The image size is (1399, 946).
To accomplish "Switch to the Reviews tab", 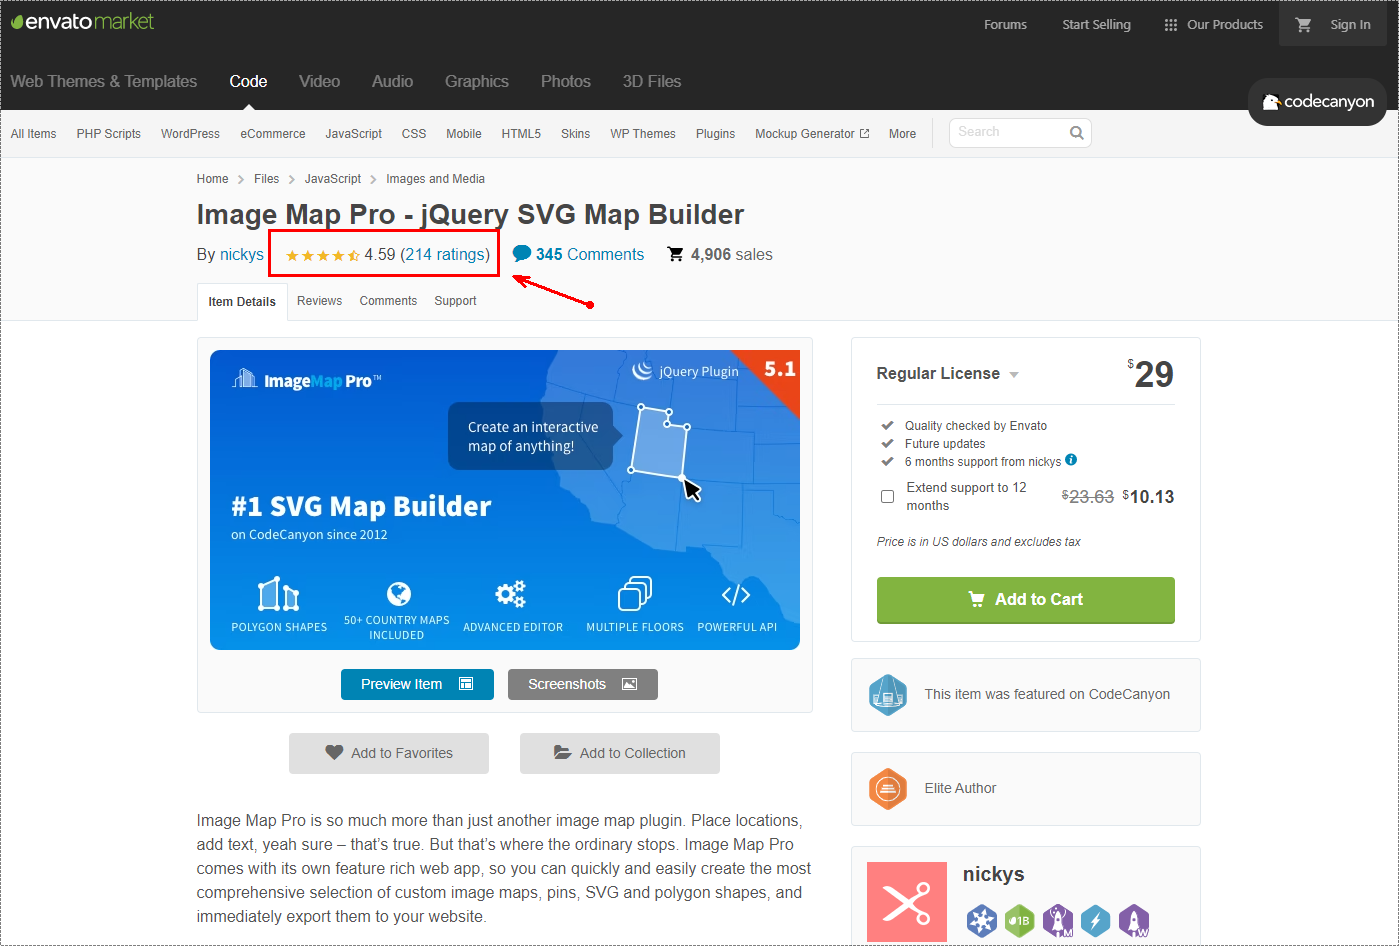I will (x=319, y=301).
